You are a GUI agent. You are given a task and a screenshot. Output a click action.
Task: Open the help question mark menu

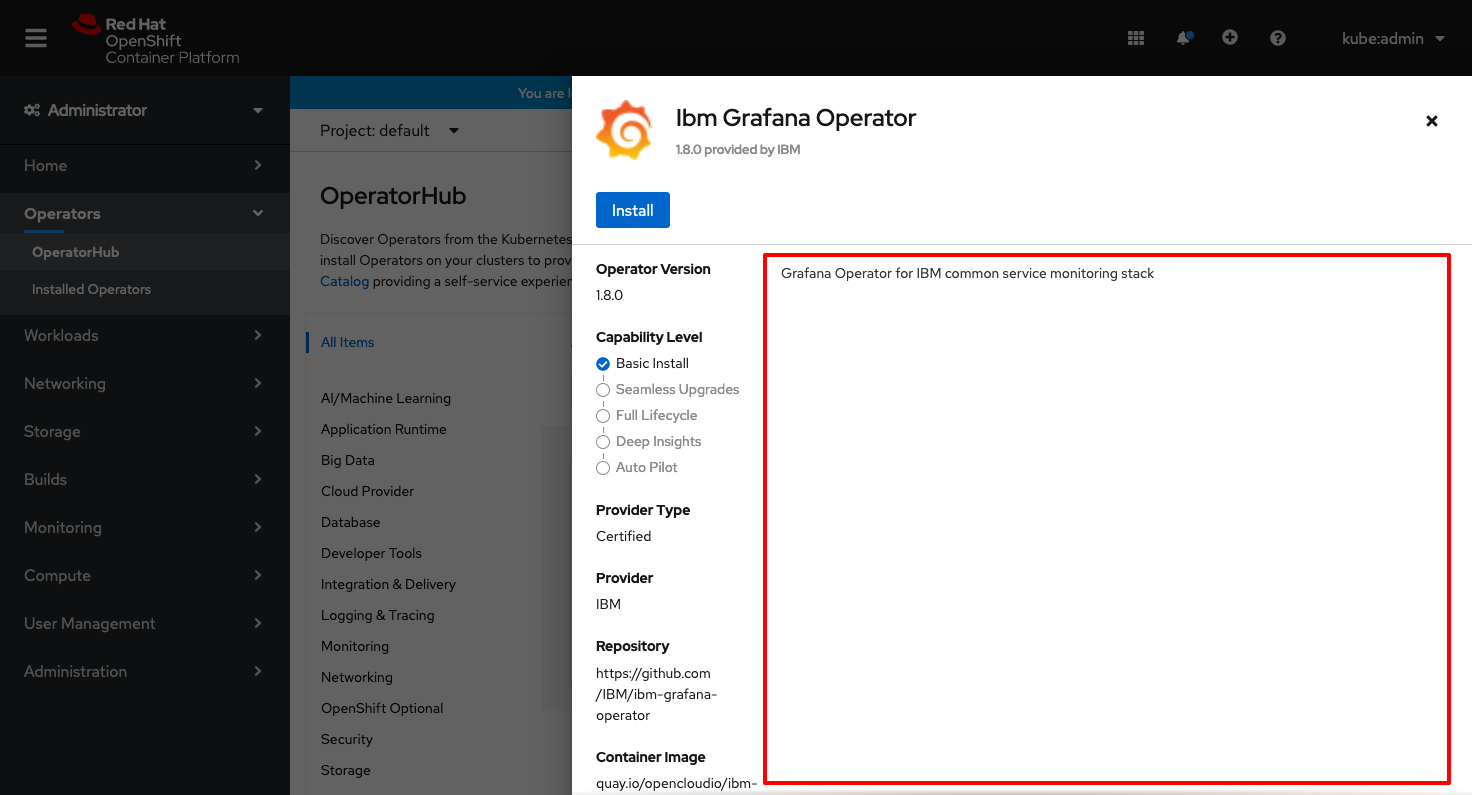tap(1277, 38)
